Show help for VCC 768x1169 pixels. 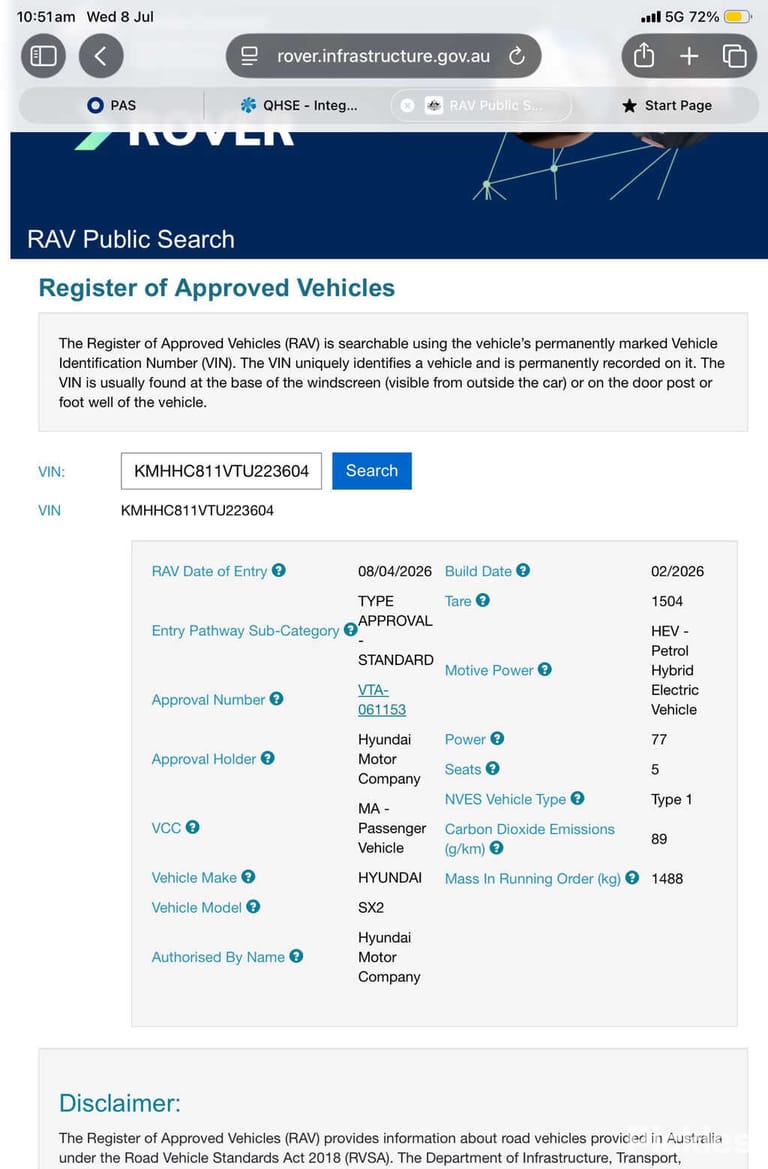[x=192, y=827]
